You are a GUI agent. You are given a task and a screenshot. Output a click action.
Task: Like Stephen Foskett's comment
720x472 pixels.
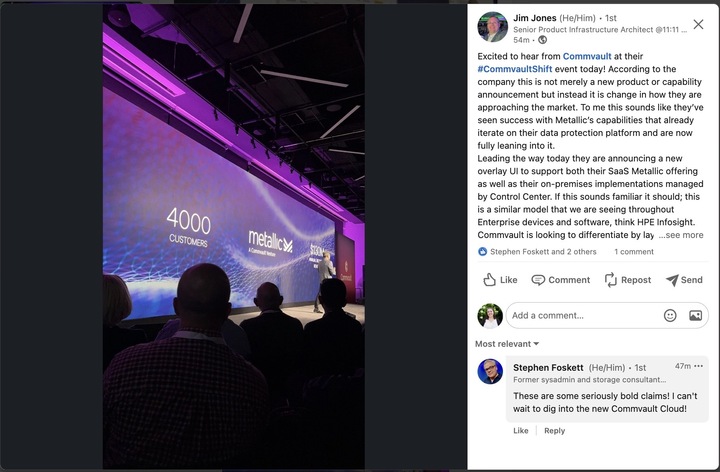click(521, 431)
